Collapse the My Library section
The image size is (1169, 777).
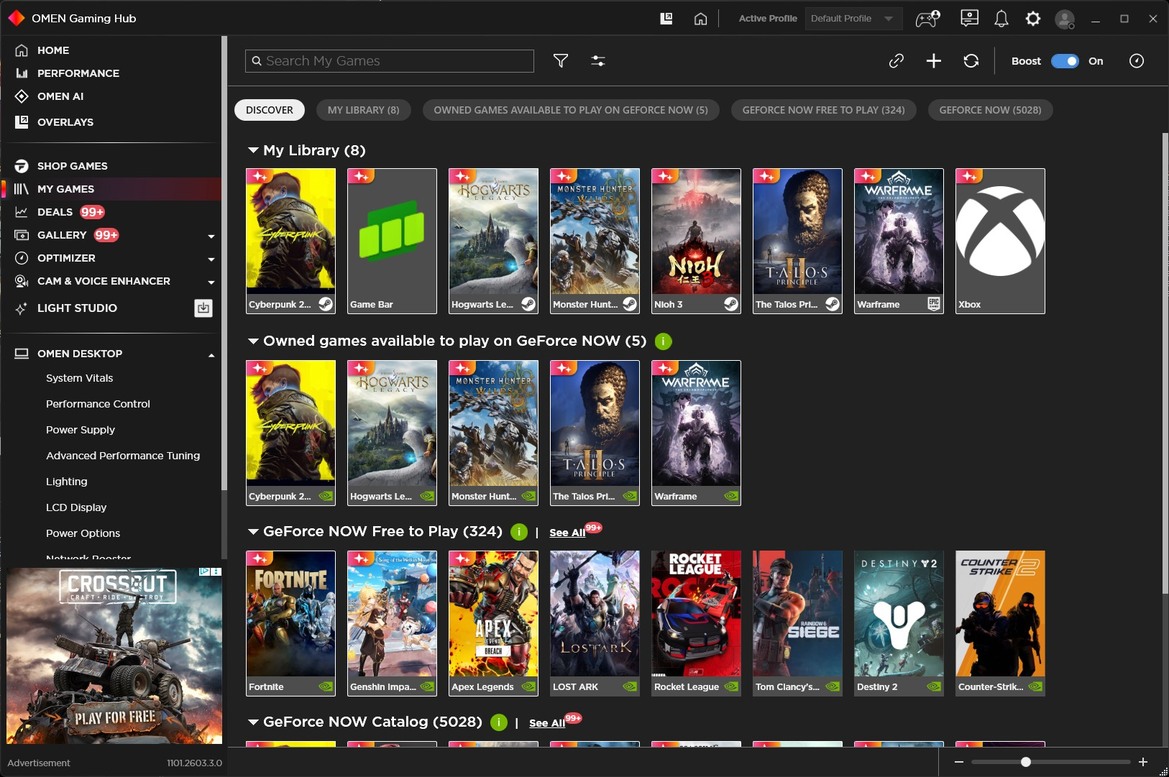253,151
